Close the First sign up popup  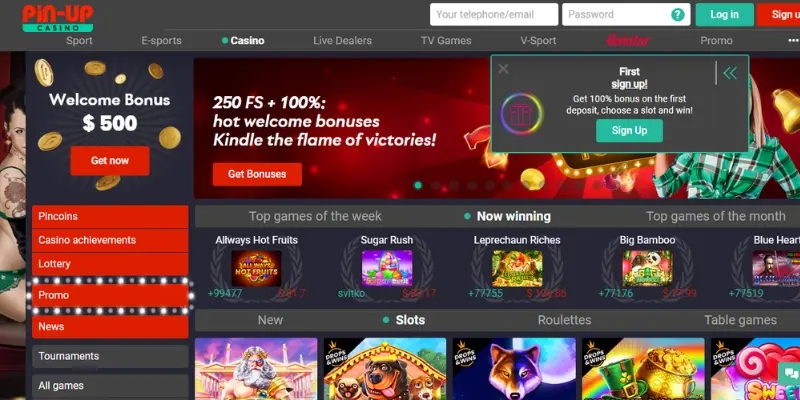pyautogui.click(x=503, y=69)
